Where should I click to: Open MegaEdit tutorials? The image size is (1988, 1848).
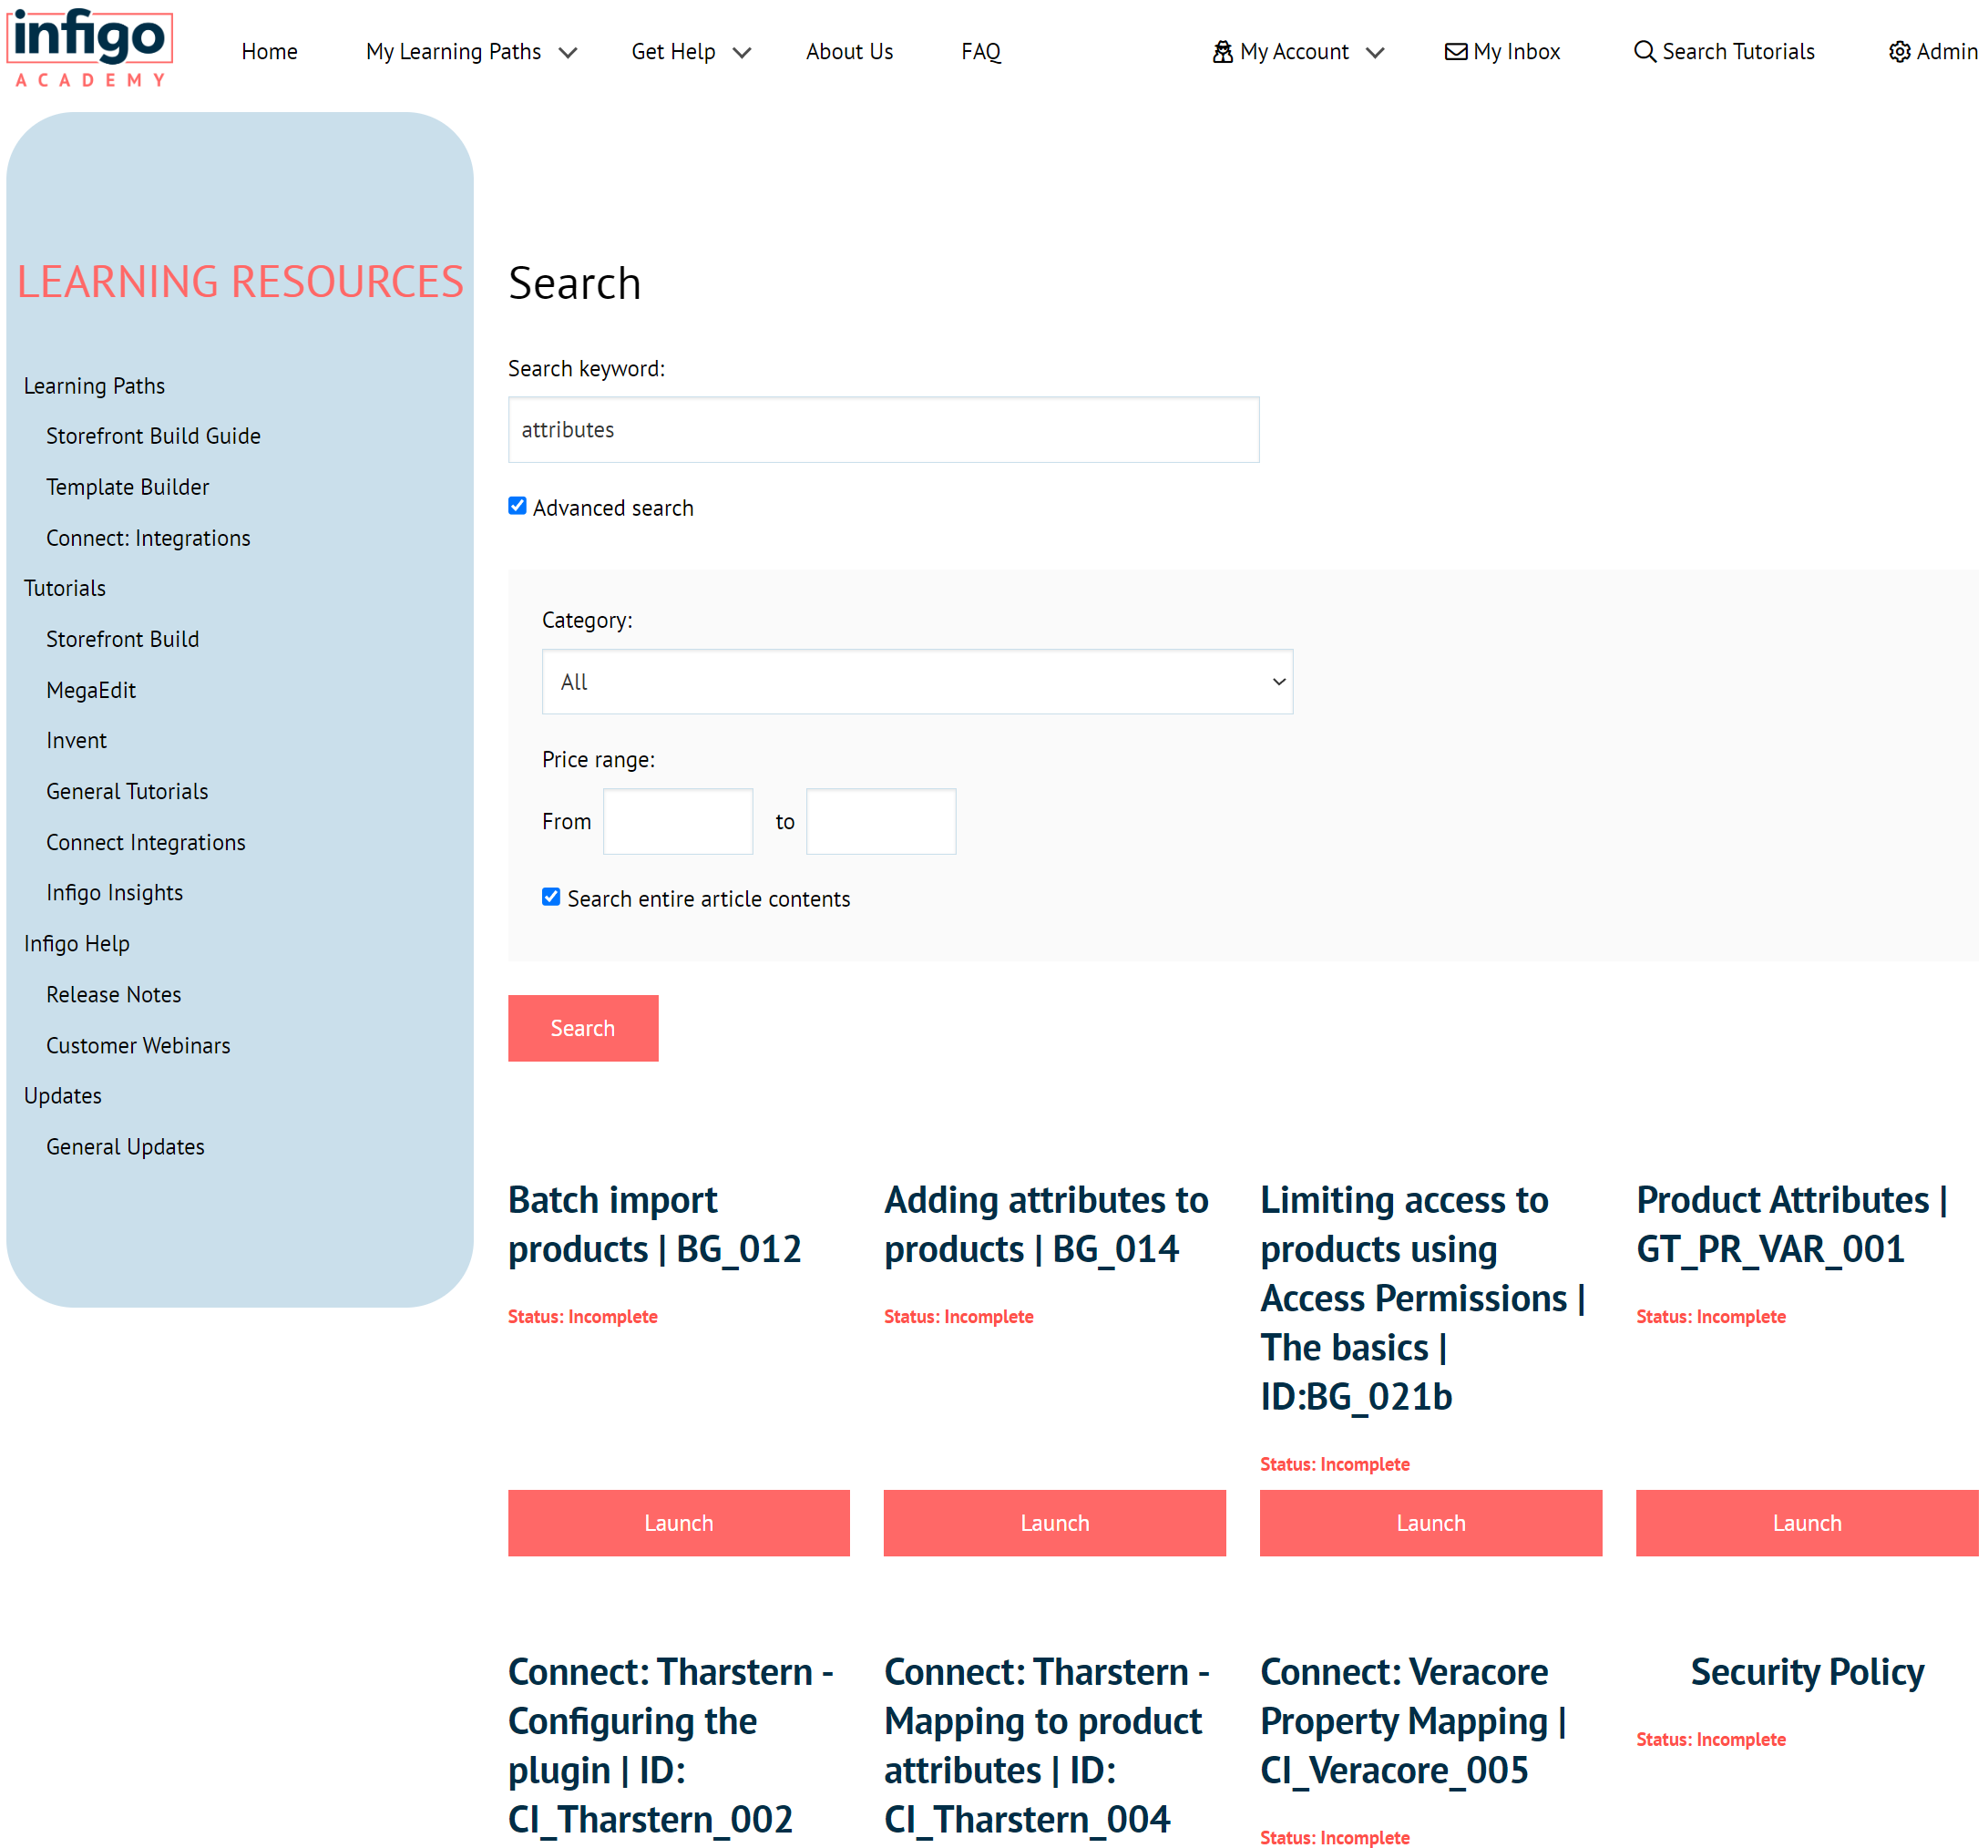(91, 690)
